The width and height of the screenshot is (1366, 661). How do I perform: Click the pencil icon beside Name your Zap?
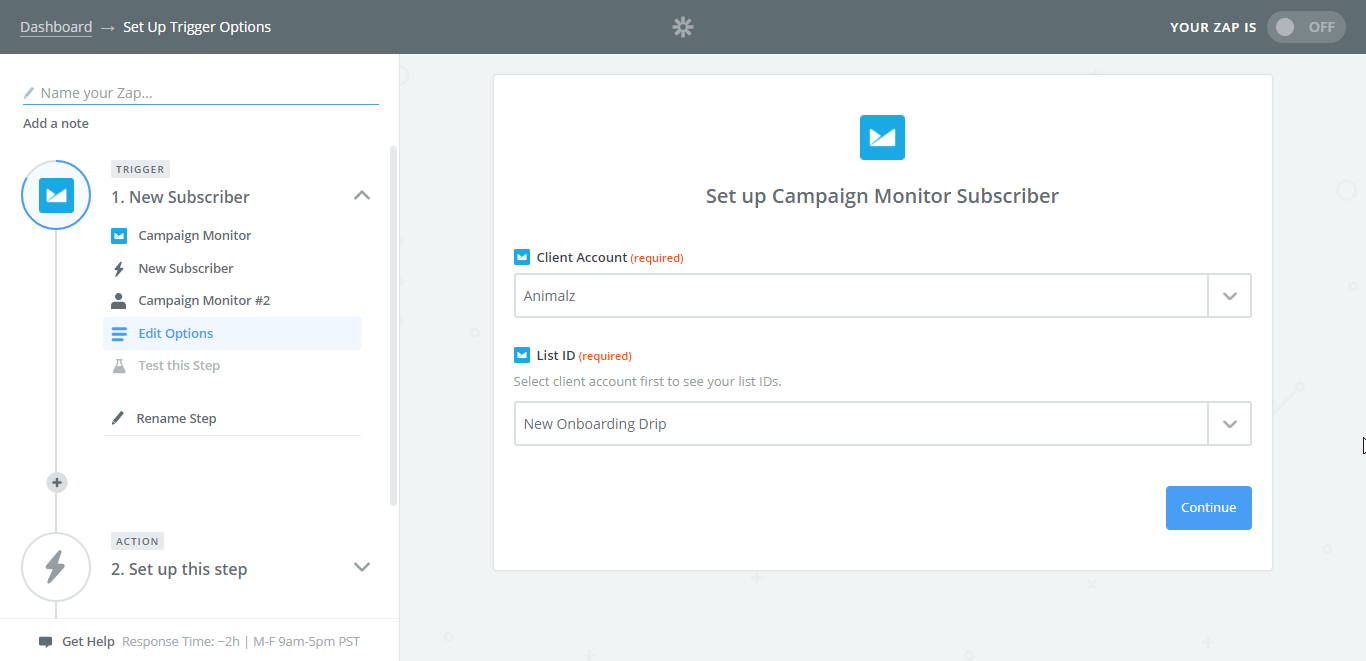point(29,93)
